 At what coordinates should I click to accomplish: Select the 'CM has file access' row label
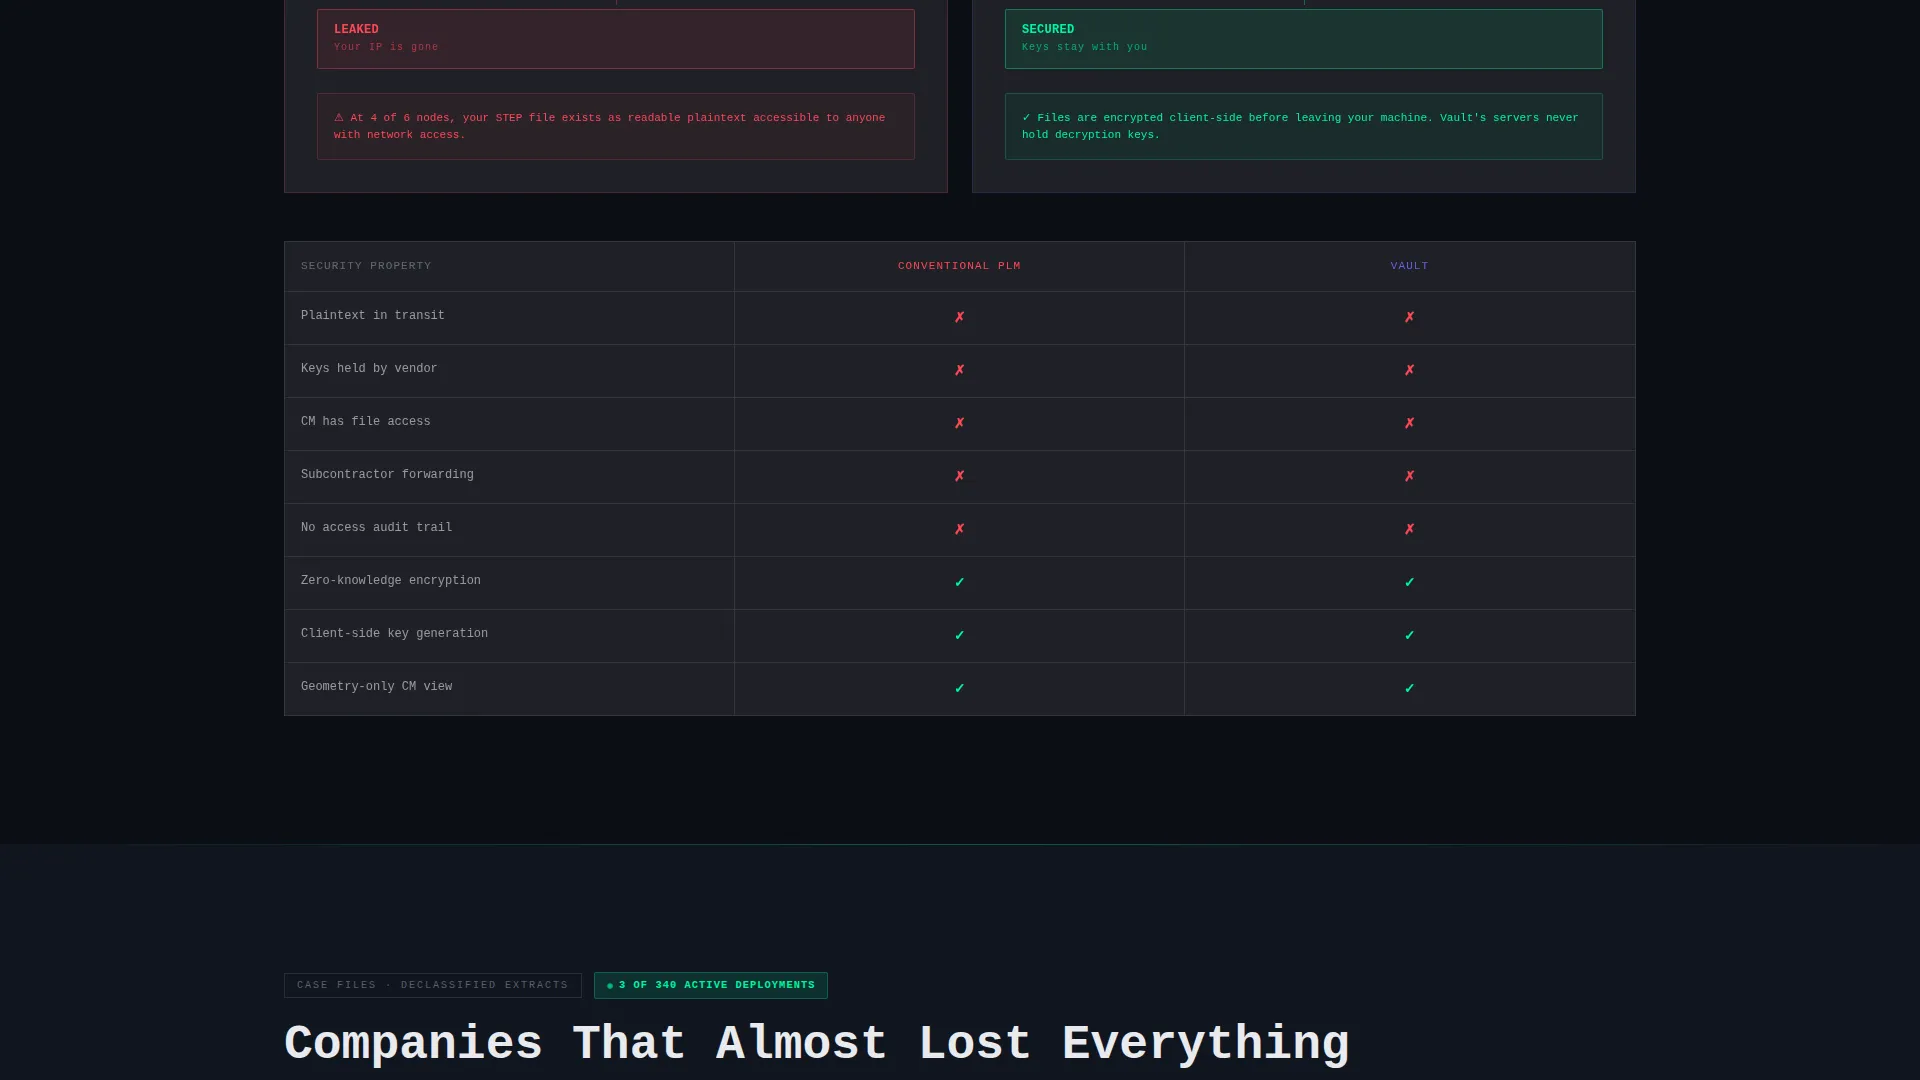point(365,421)
